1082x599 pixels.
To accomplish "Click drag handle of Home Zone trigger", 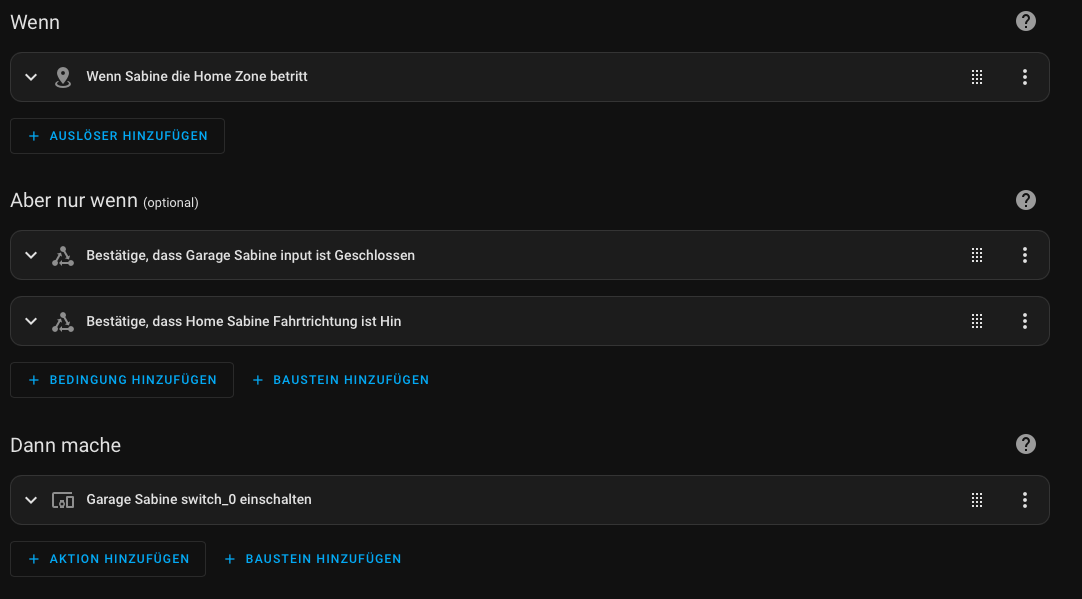I will pyautogui.click(x=977, y=77).
